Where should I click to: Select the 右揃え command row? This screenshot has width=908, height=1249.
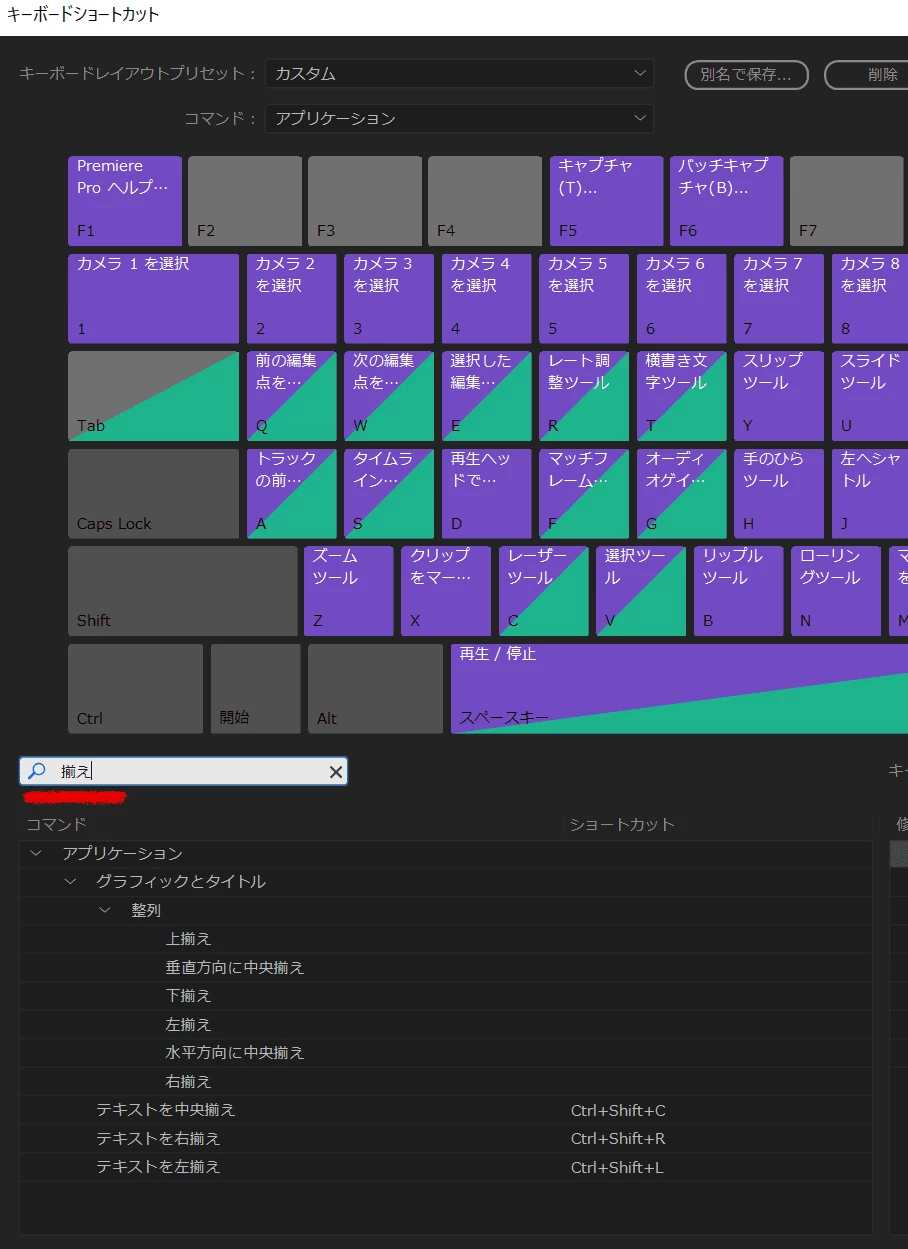(x=446, y=1081)
